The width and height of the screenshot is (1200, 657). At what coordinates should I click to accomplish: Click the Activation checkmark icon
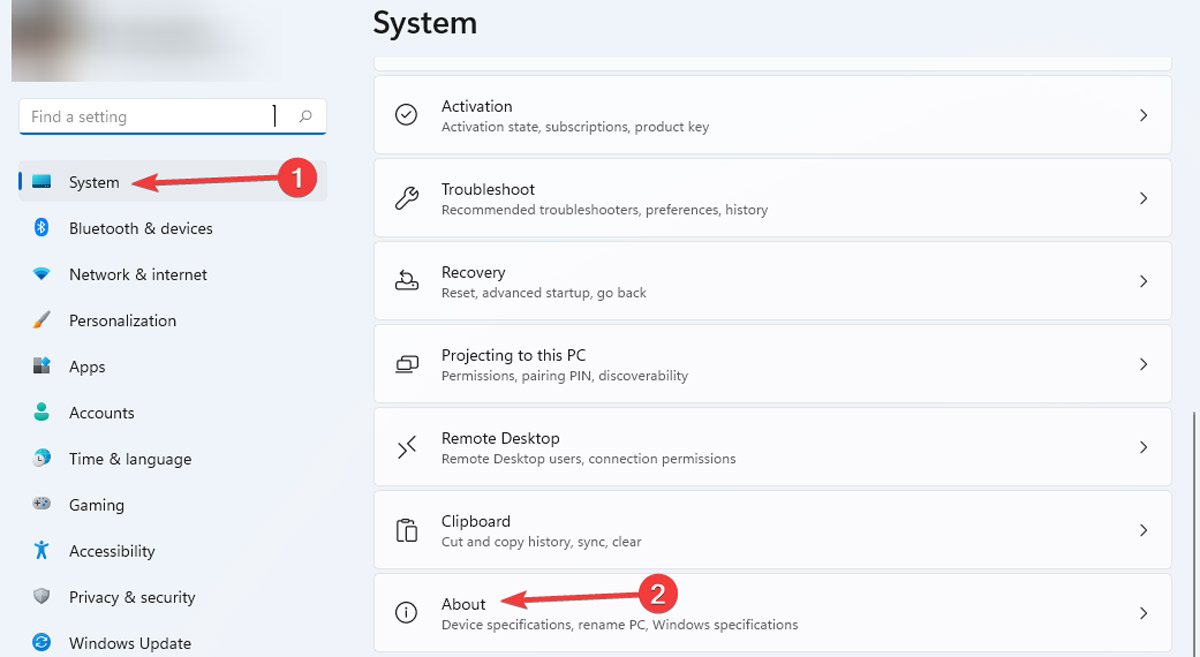[x=406, y=115]
